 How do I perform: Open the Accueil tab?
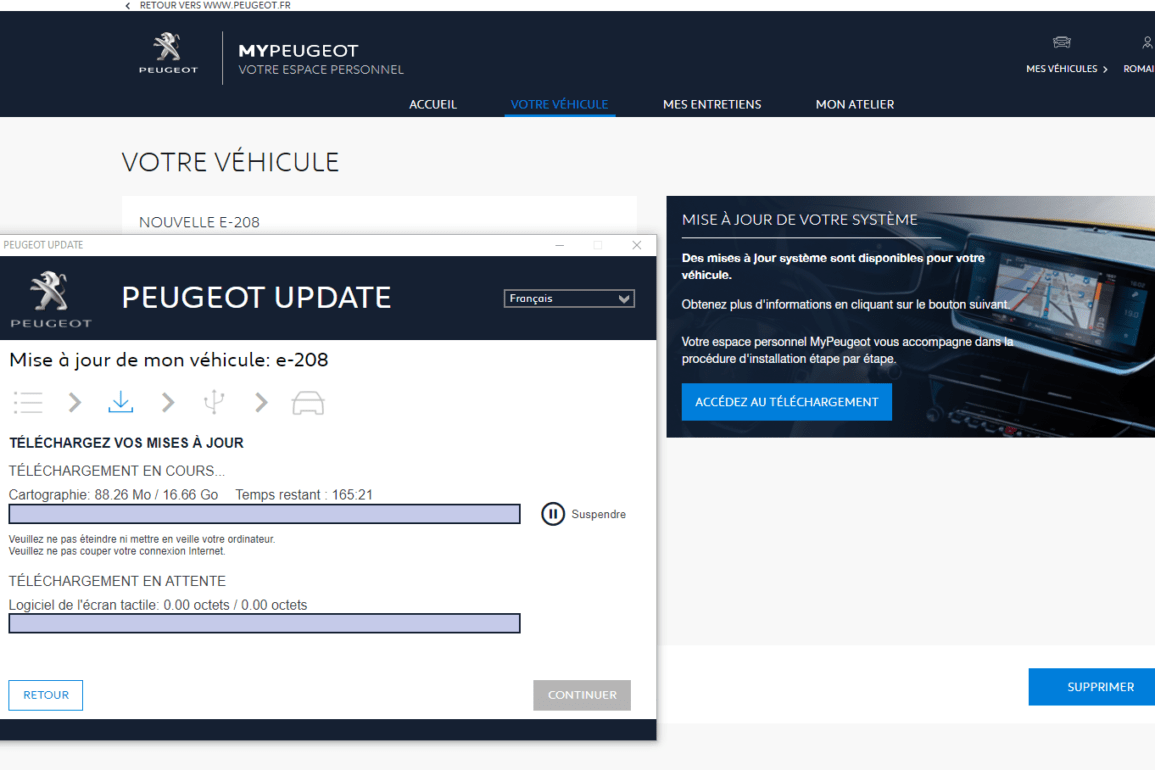click(x=433, y=104)
